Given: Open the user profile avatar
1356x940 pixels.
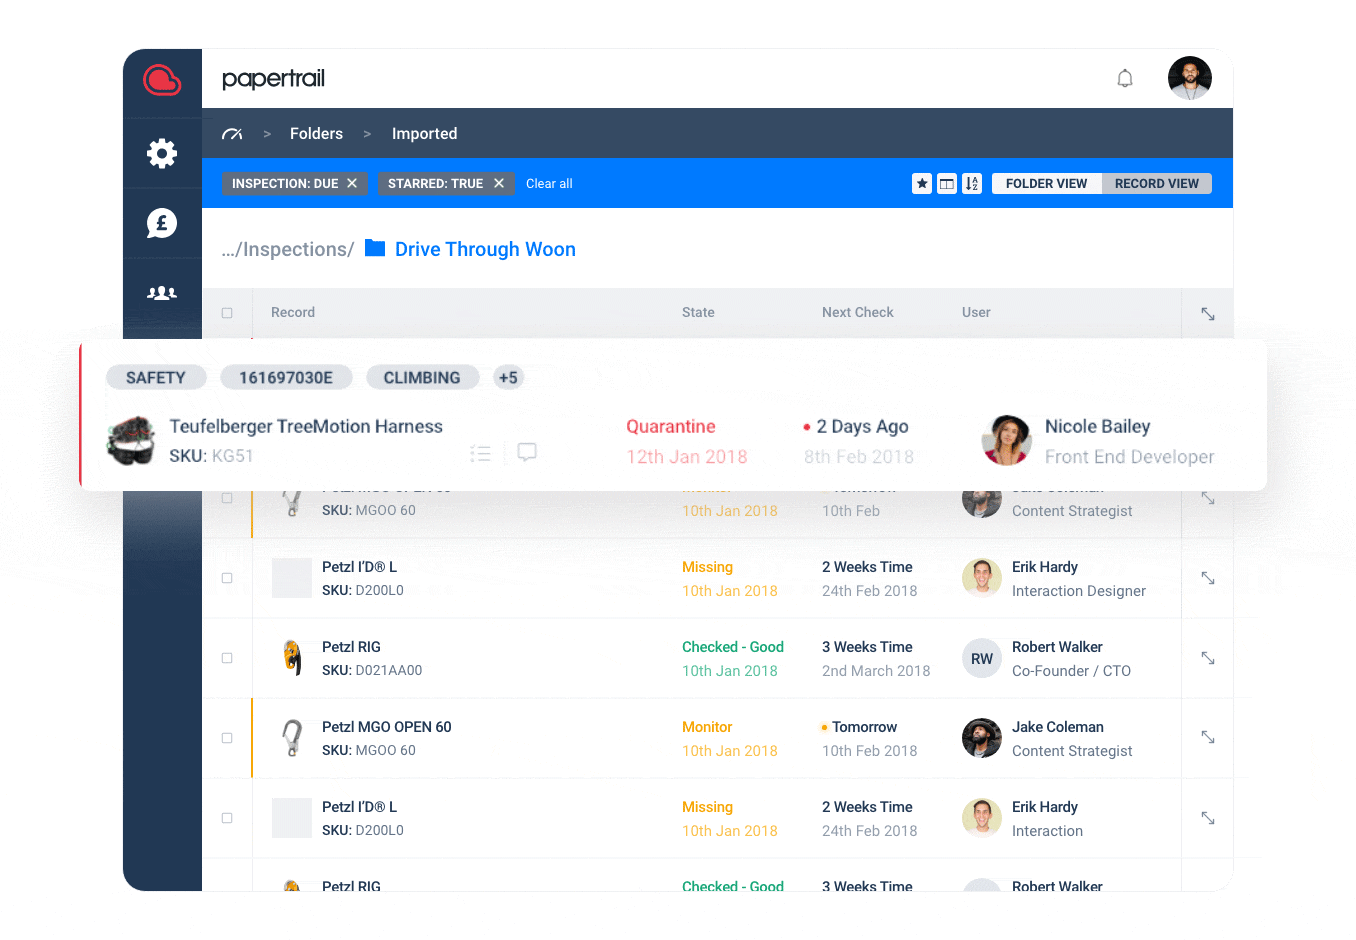Looking at the screenshot, I should point(1190,78).
